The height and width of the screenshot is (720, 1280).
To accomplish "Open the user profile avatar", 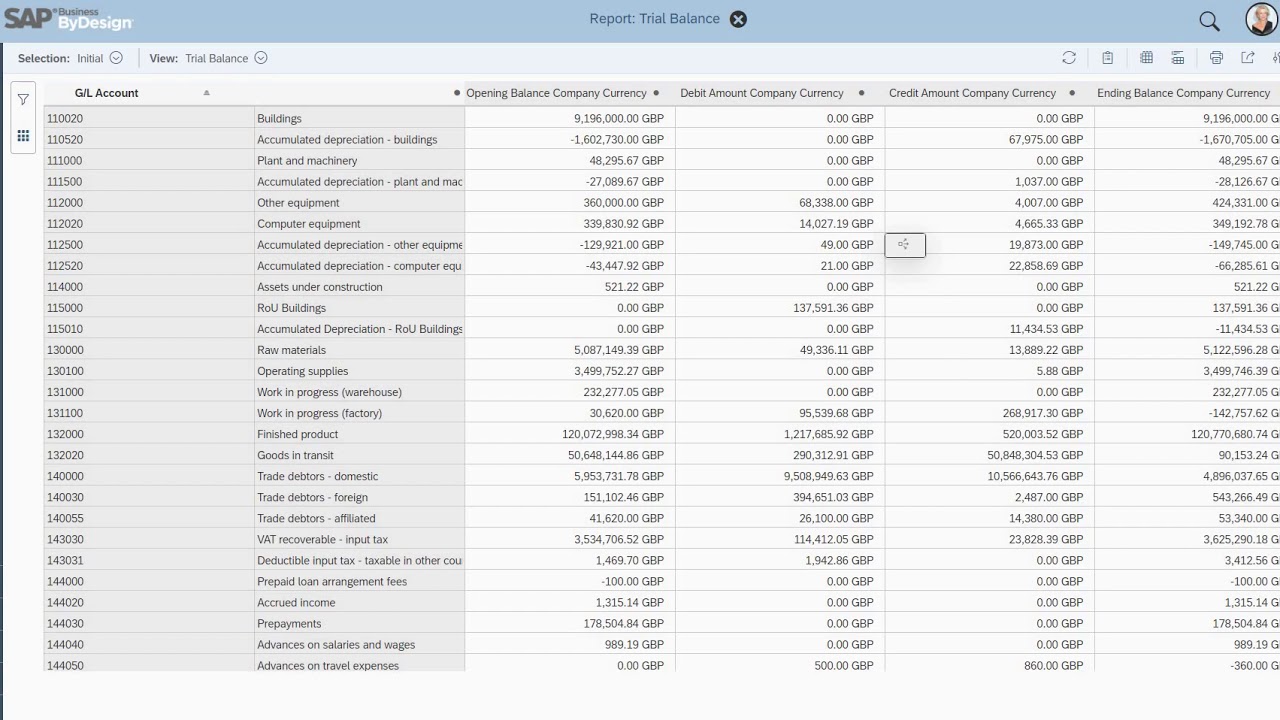I will tap(1262, 19).
